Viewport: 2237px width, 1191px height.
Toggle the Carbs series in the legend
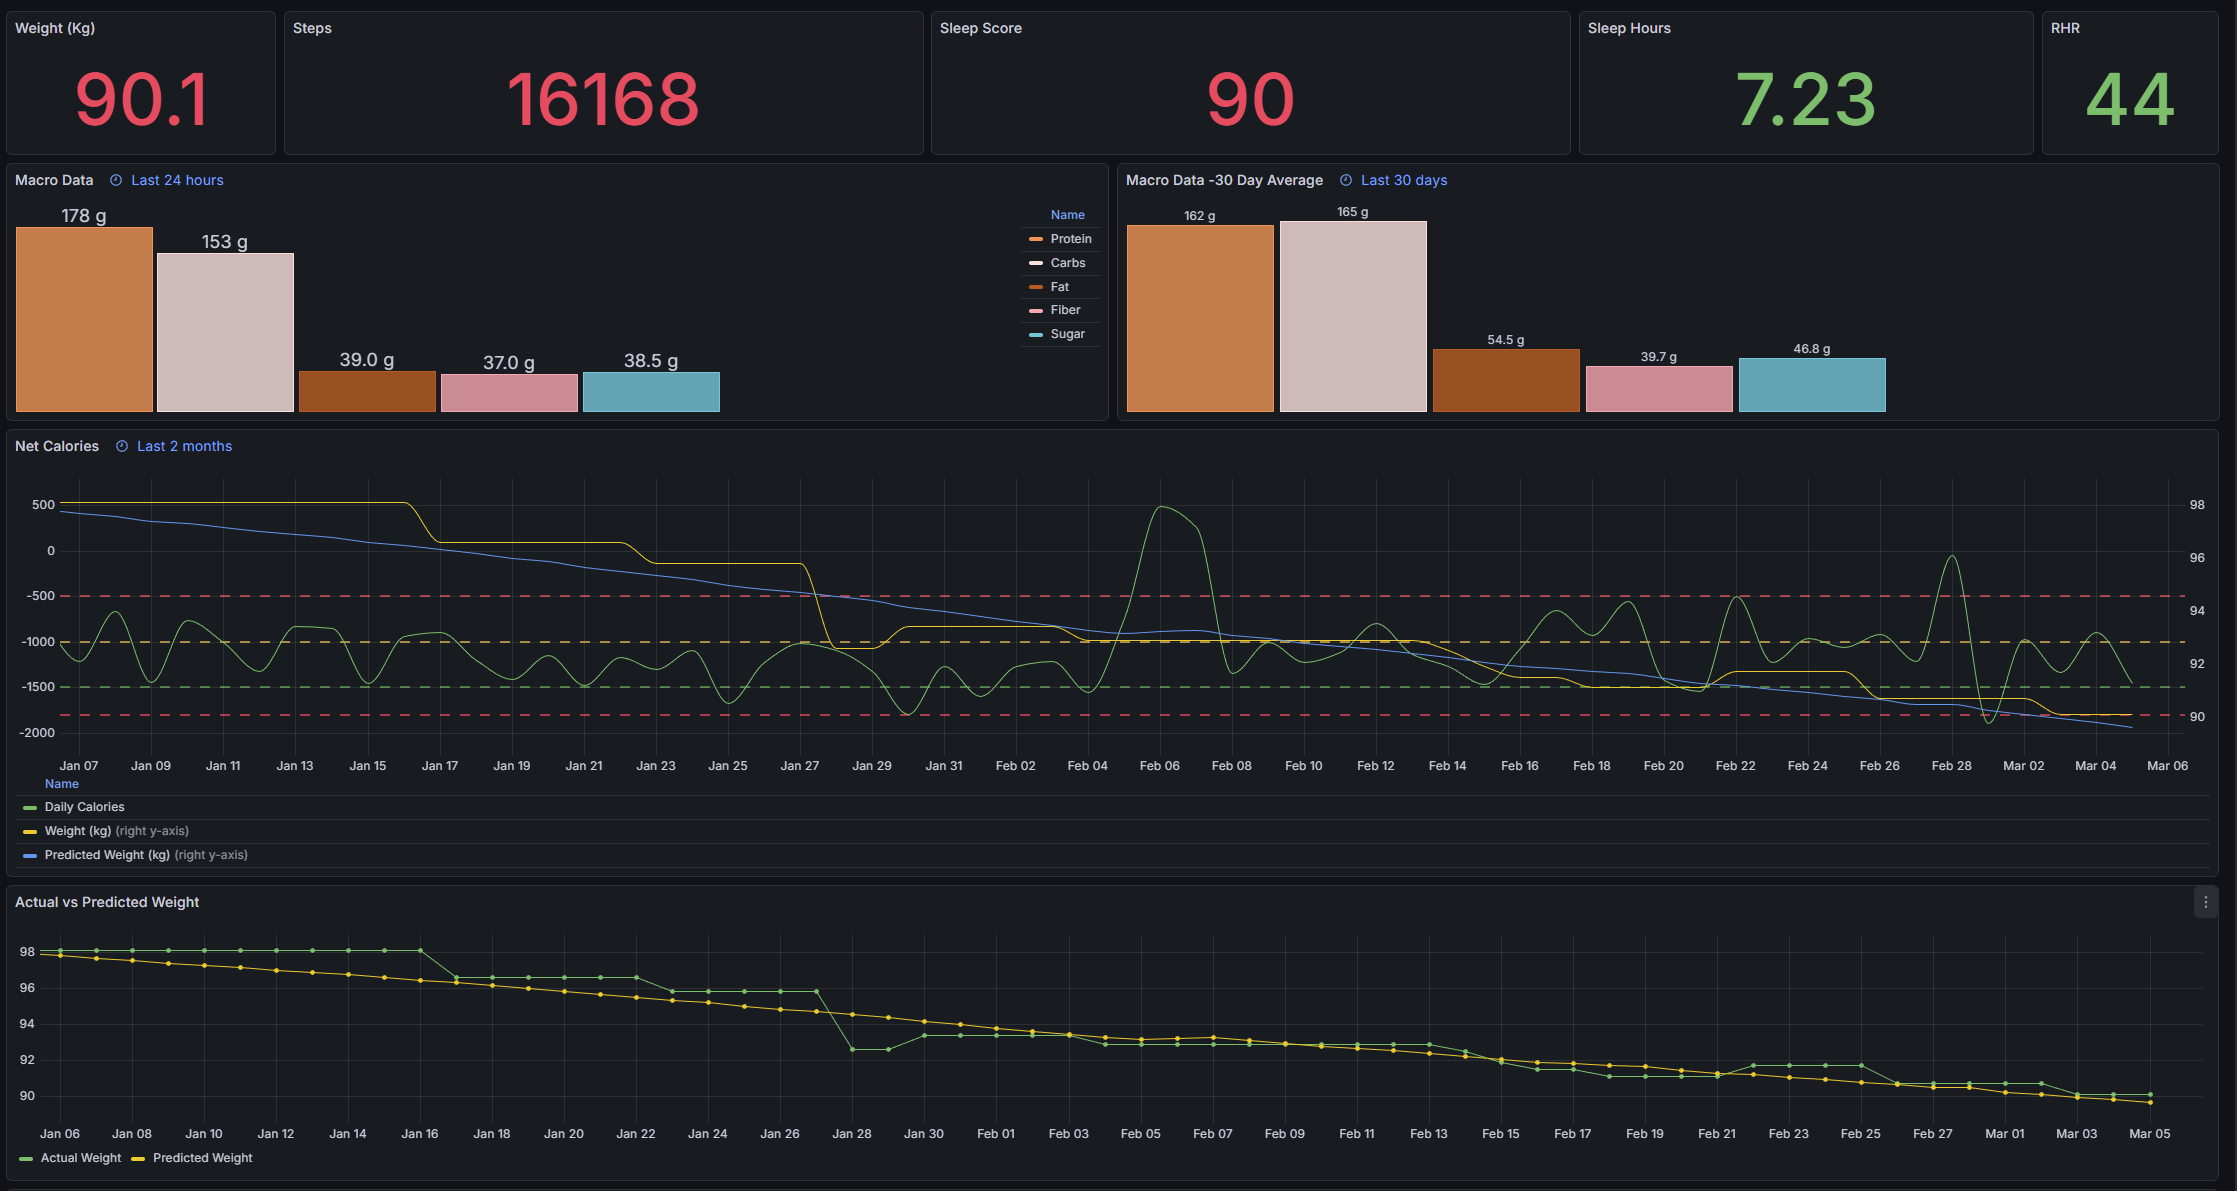click(1067, 263)
